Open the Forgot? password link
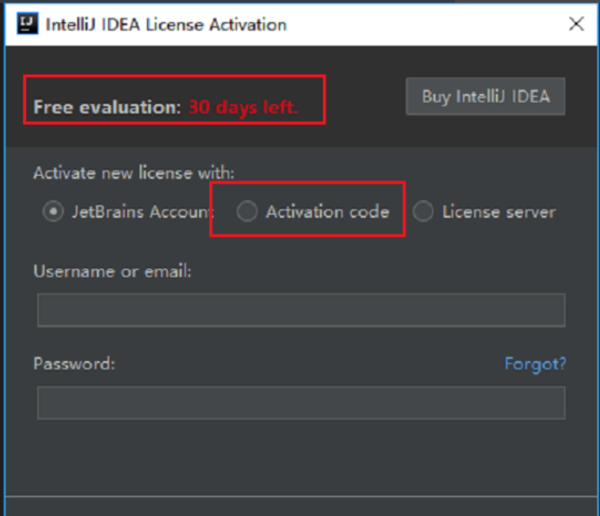The height and width of the screenshot is (516, 600). click(x=535, y=364)
